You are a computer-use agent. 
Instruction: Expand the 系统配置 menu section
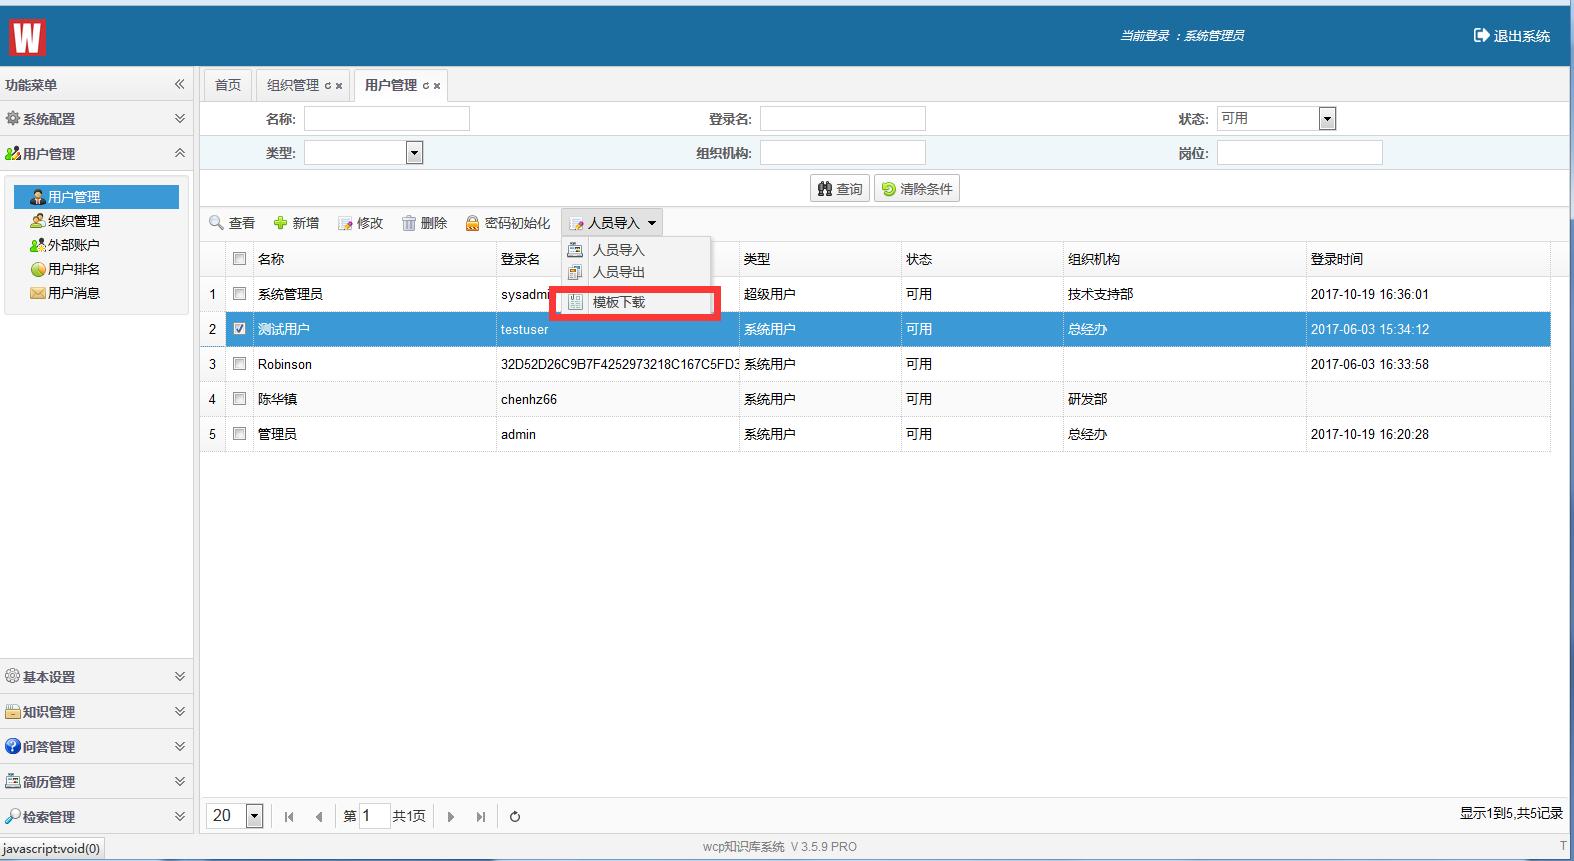(97, 118)
